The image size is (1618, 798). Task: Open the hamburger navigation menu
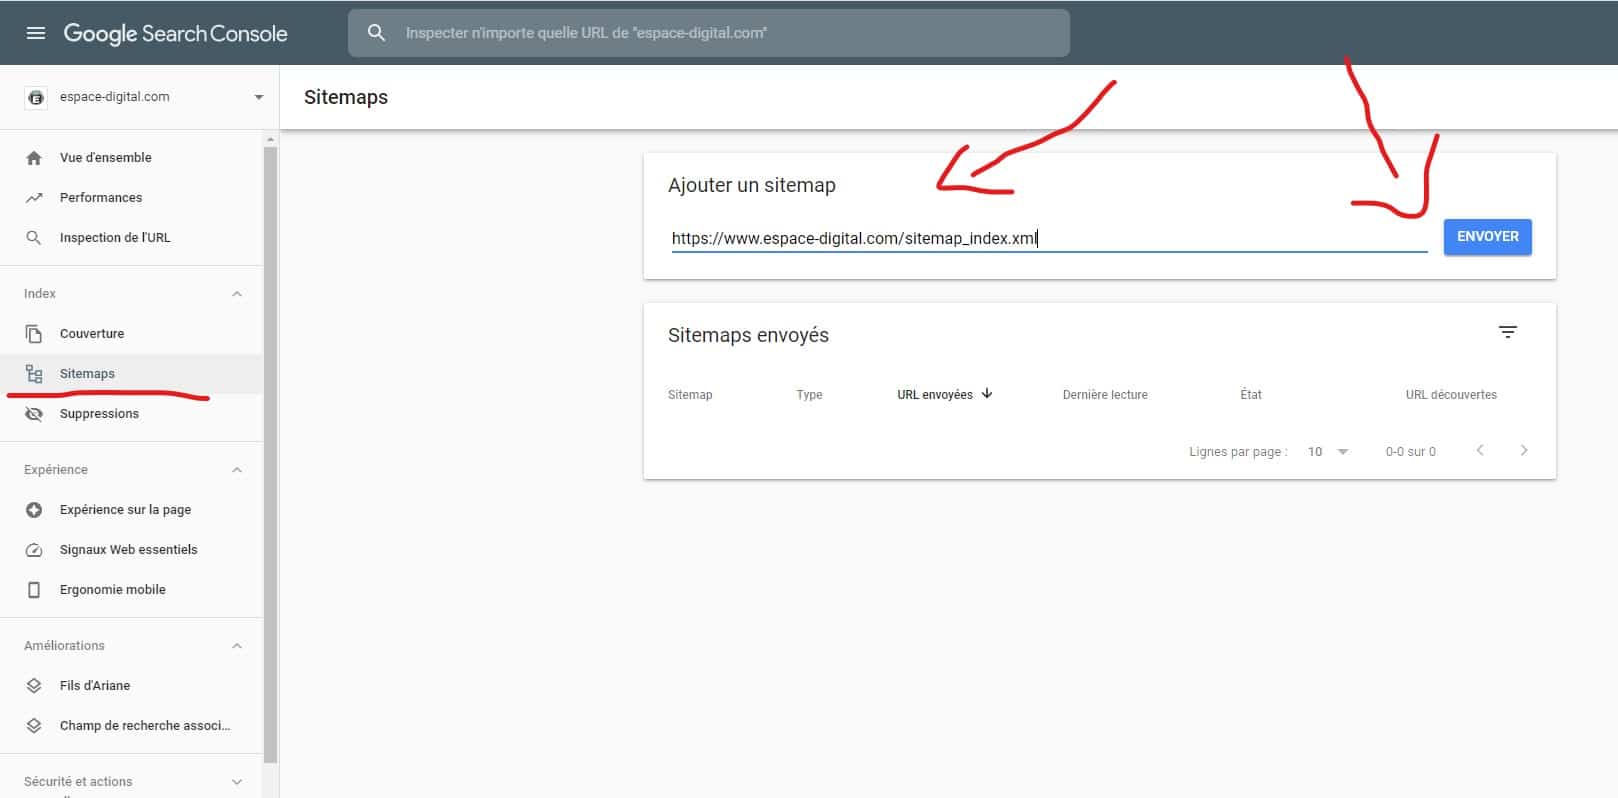36,33
